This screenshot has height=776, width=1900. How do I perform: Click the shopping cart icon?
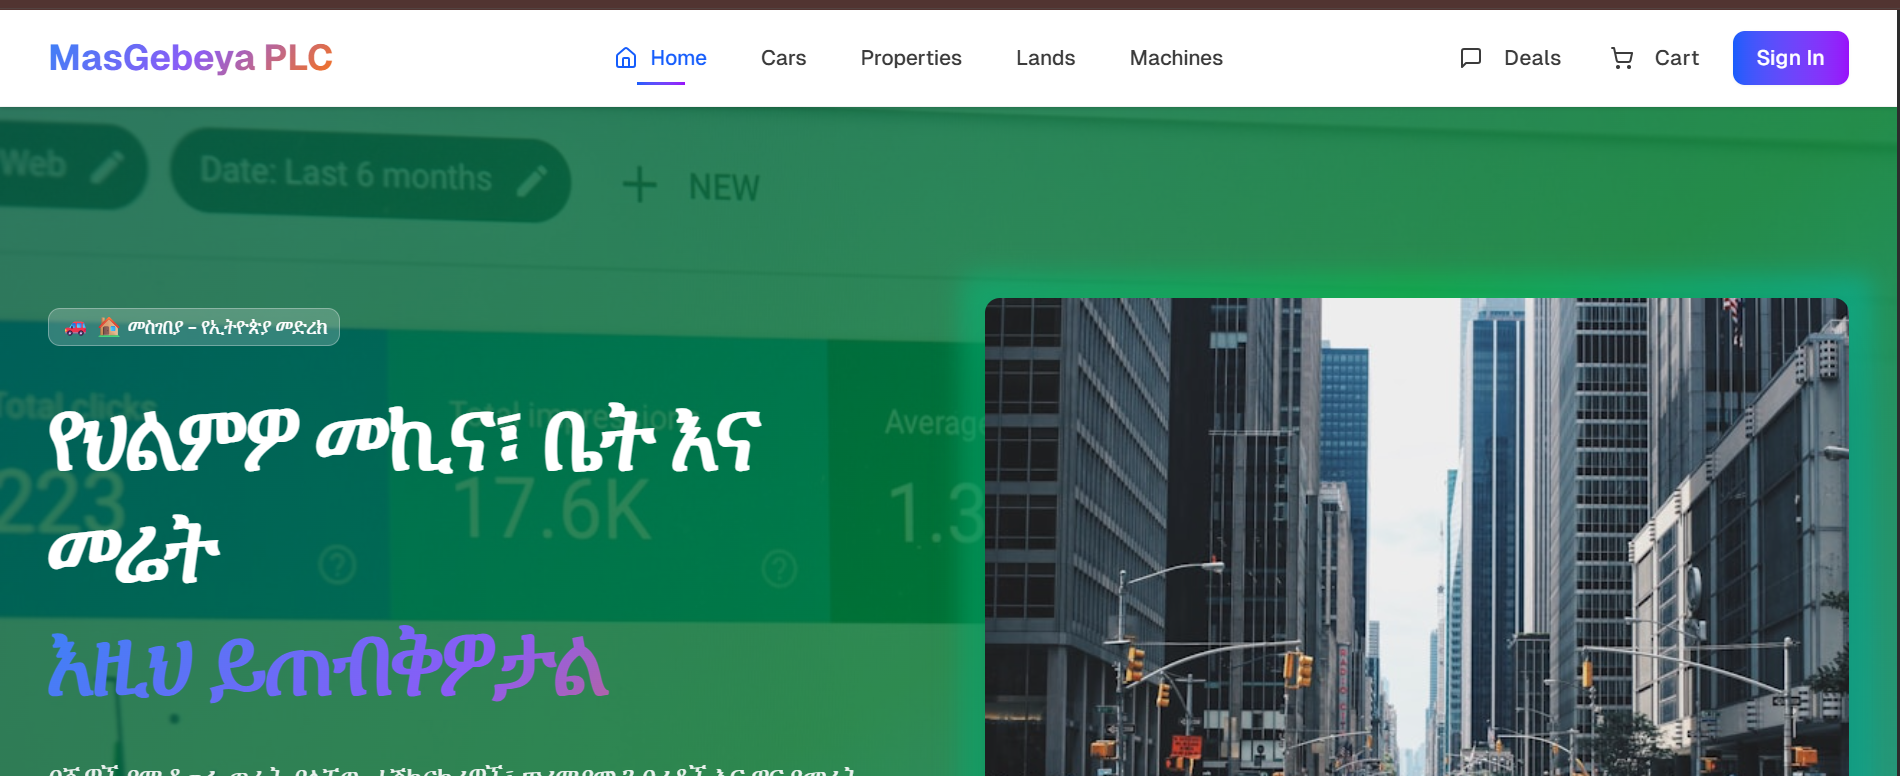tap(1621, 58)
